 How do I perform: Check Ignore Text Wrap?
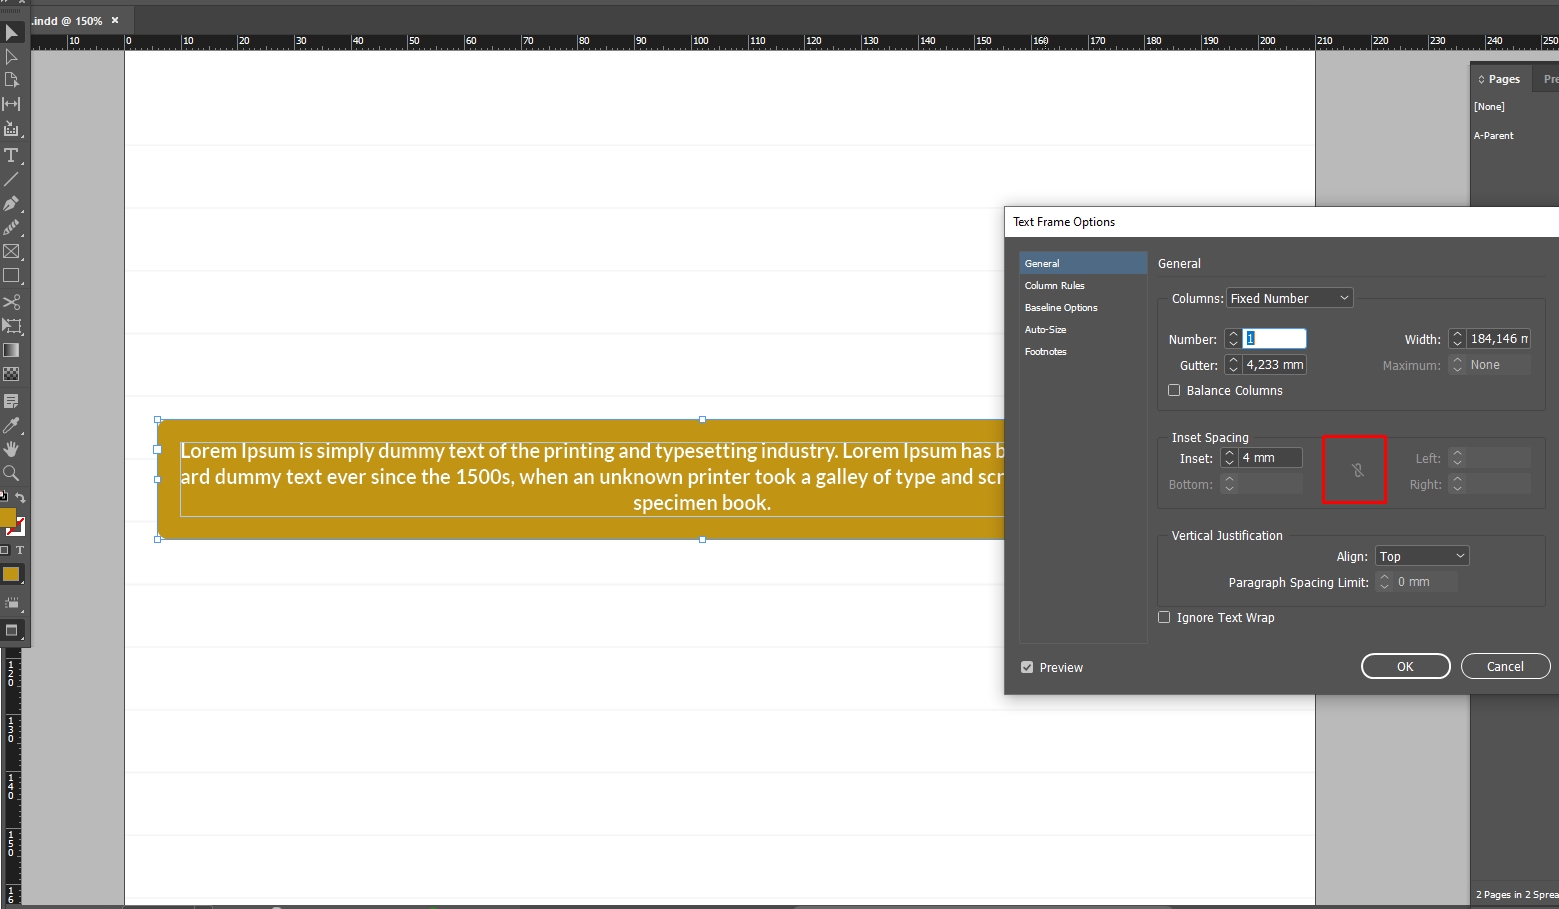pos(1164,617)
